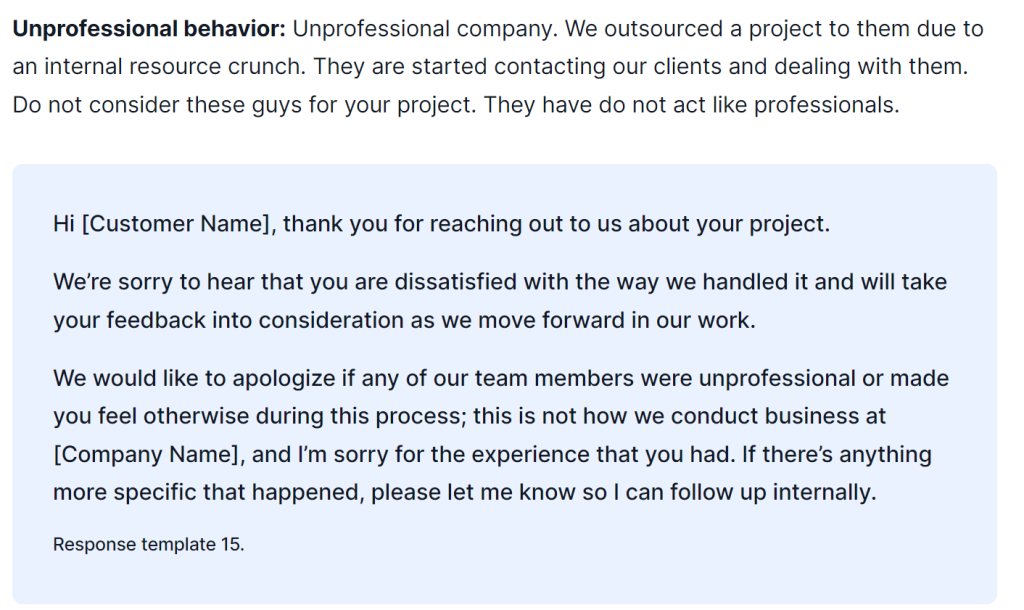Click the [Company Name] placeholder text

(146, 455)
